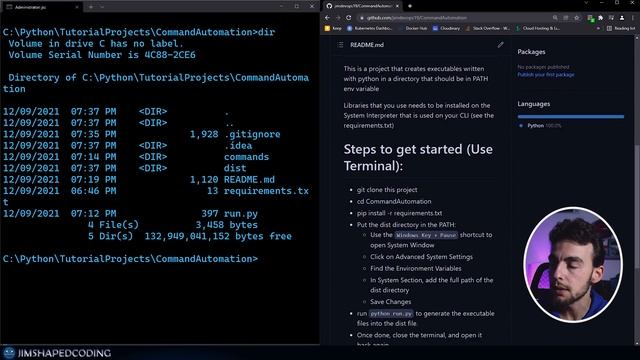Click 'pip install -r requirements.txt' step
The image size is (640, 360).
400,213
